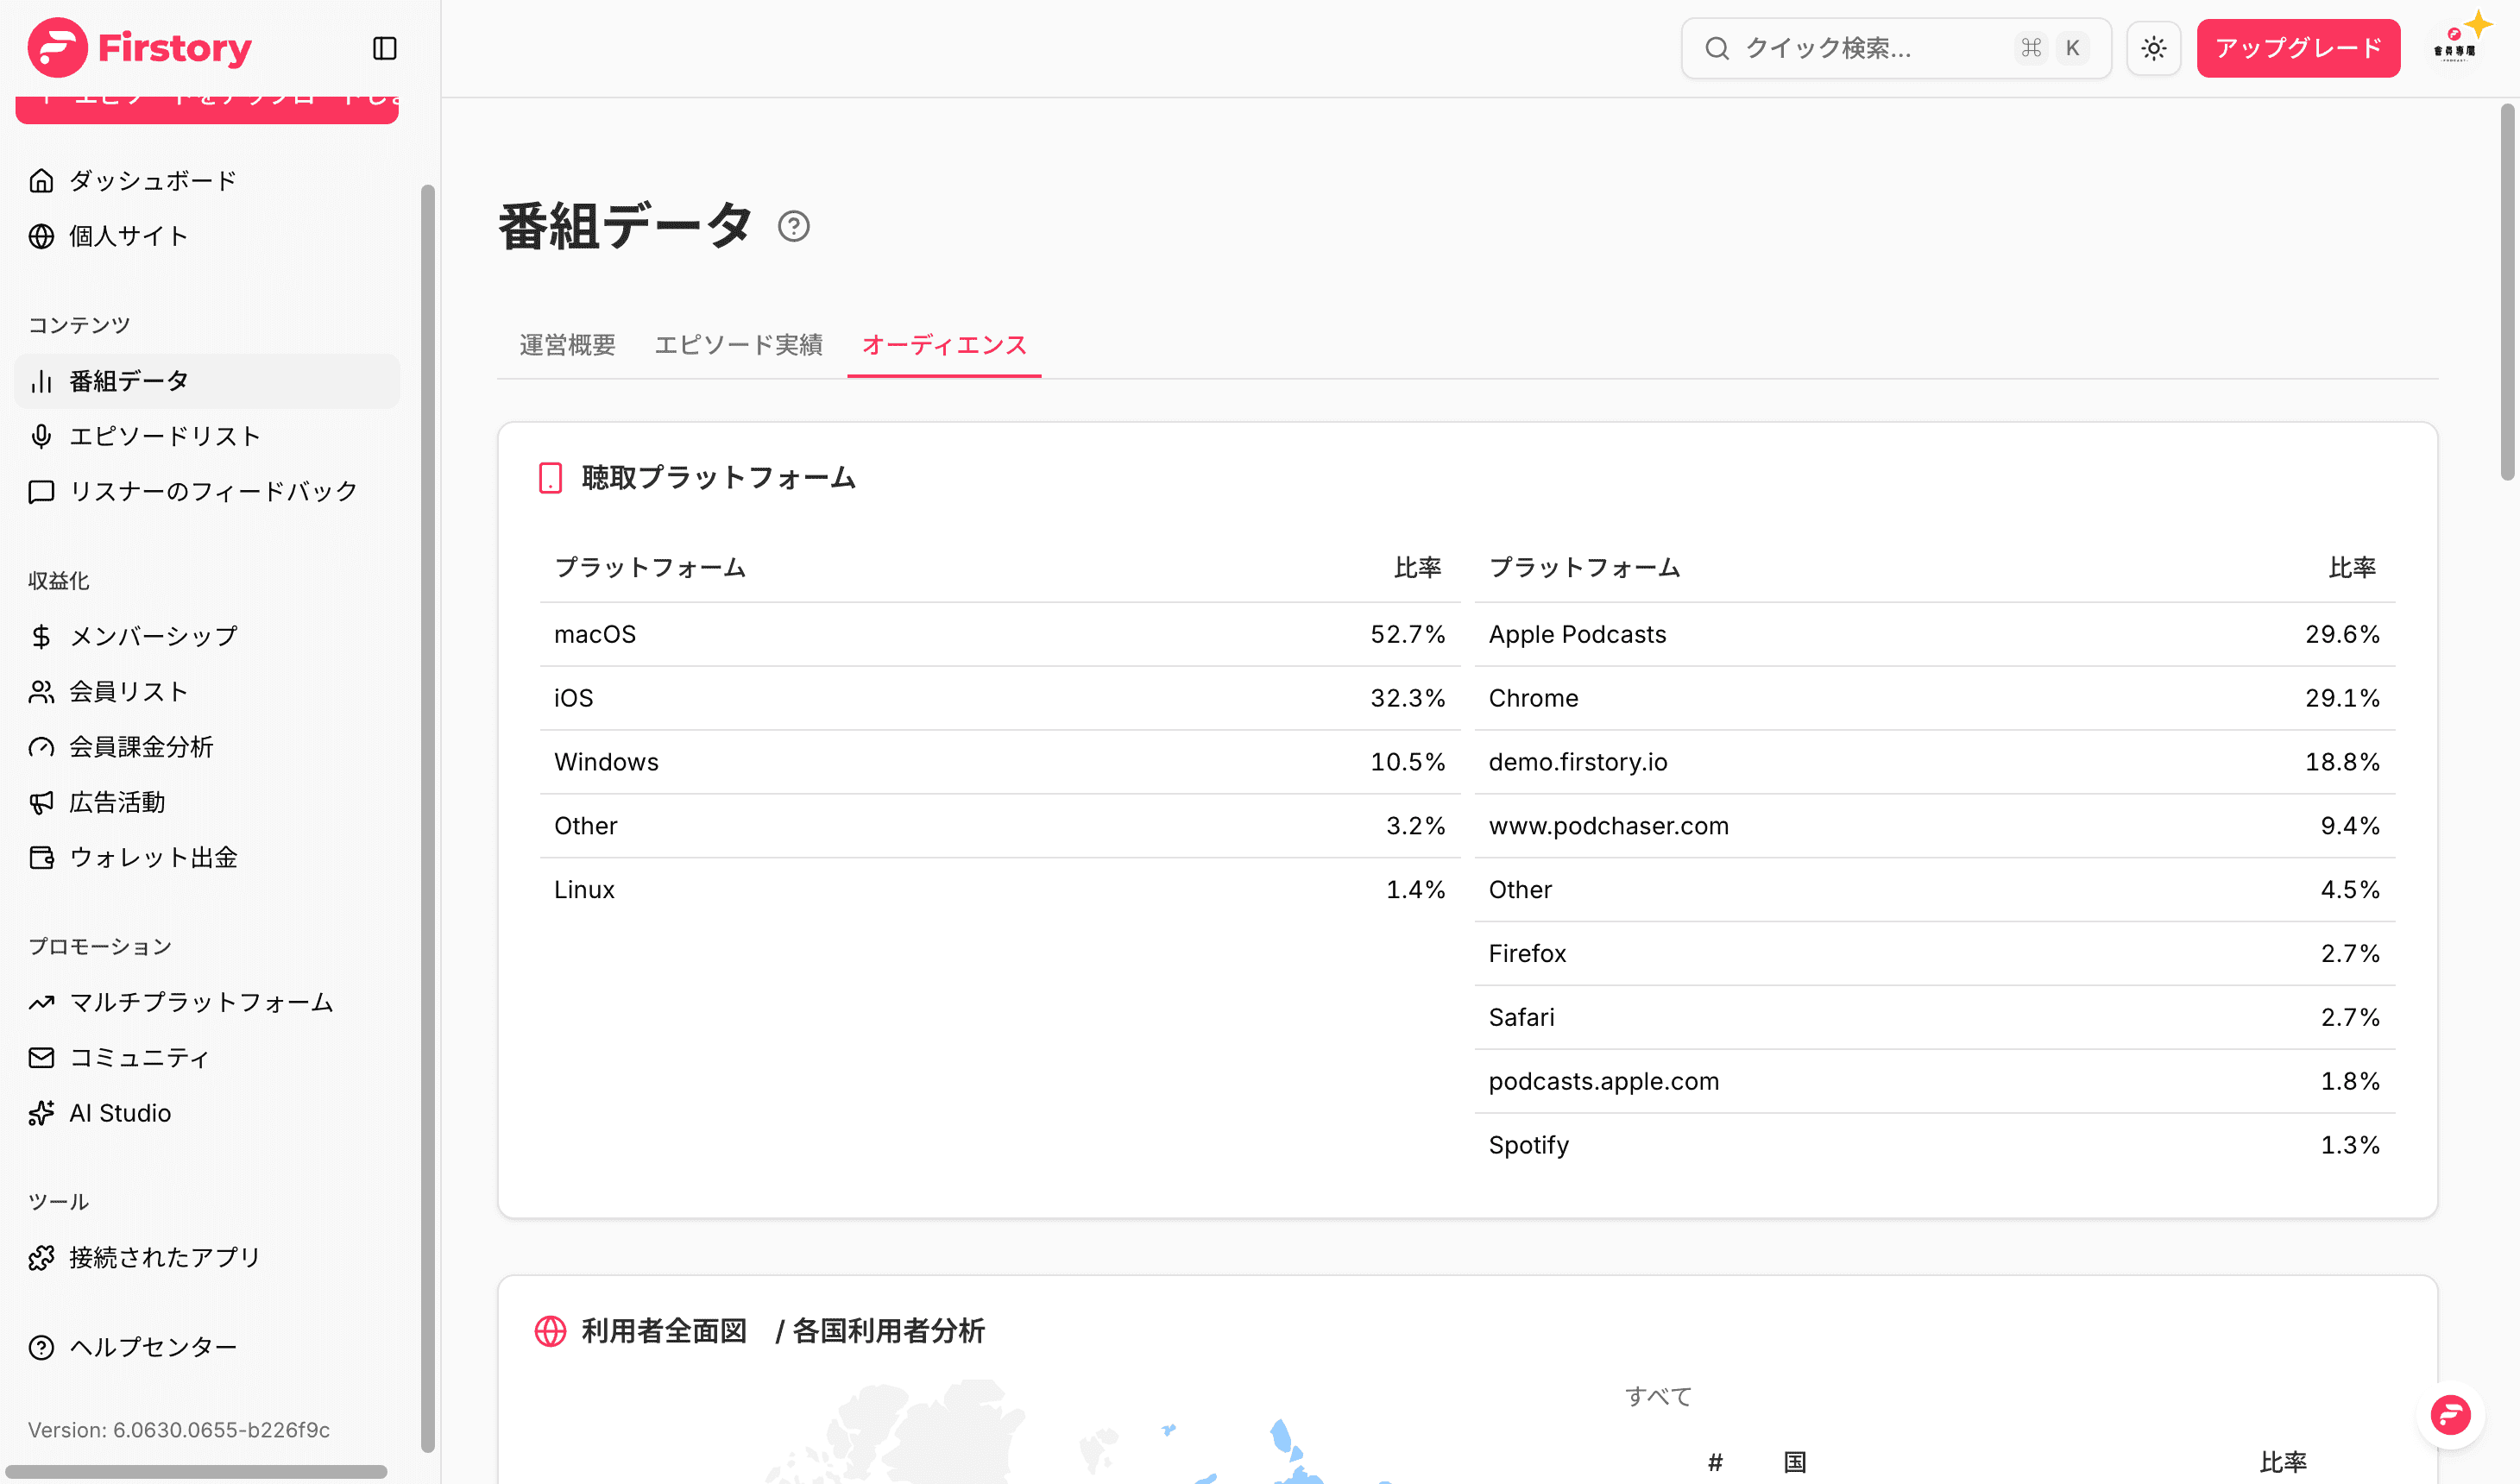Open the Firstory chat bubble widget
2520x1484 pixels.
tap(2450, 1414)
